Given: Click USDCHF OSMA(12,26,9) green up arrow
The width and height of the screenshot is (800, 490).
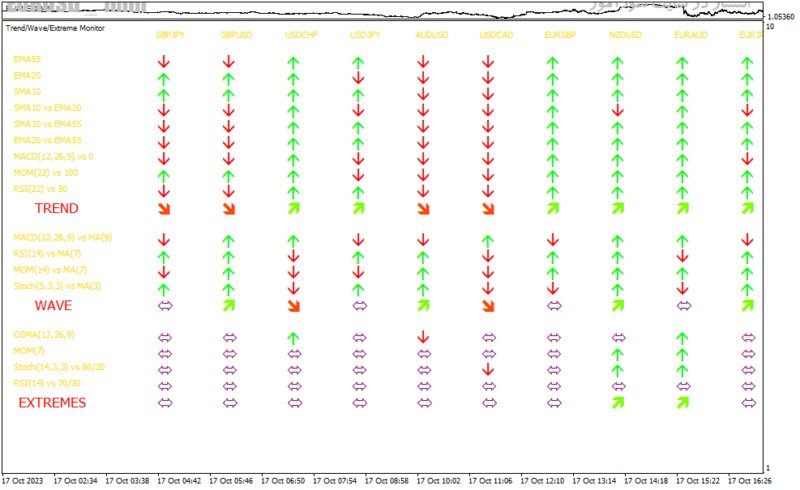Looking at the screenshot, I should pyautogui.click(x=293, y=338).
